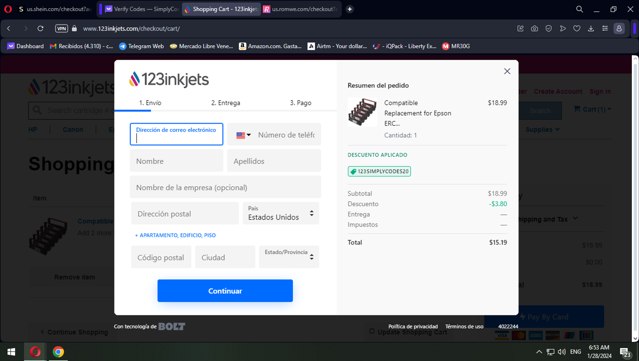Open the iQPack Liberty Express bookmark

404,46
